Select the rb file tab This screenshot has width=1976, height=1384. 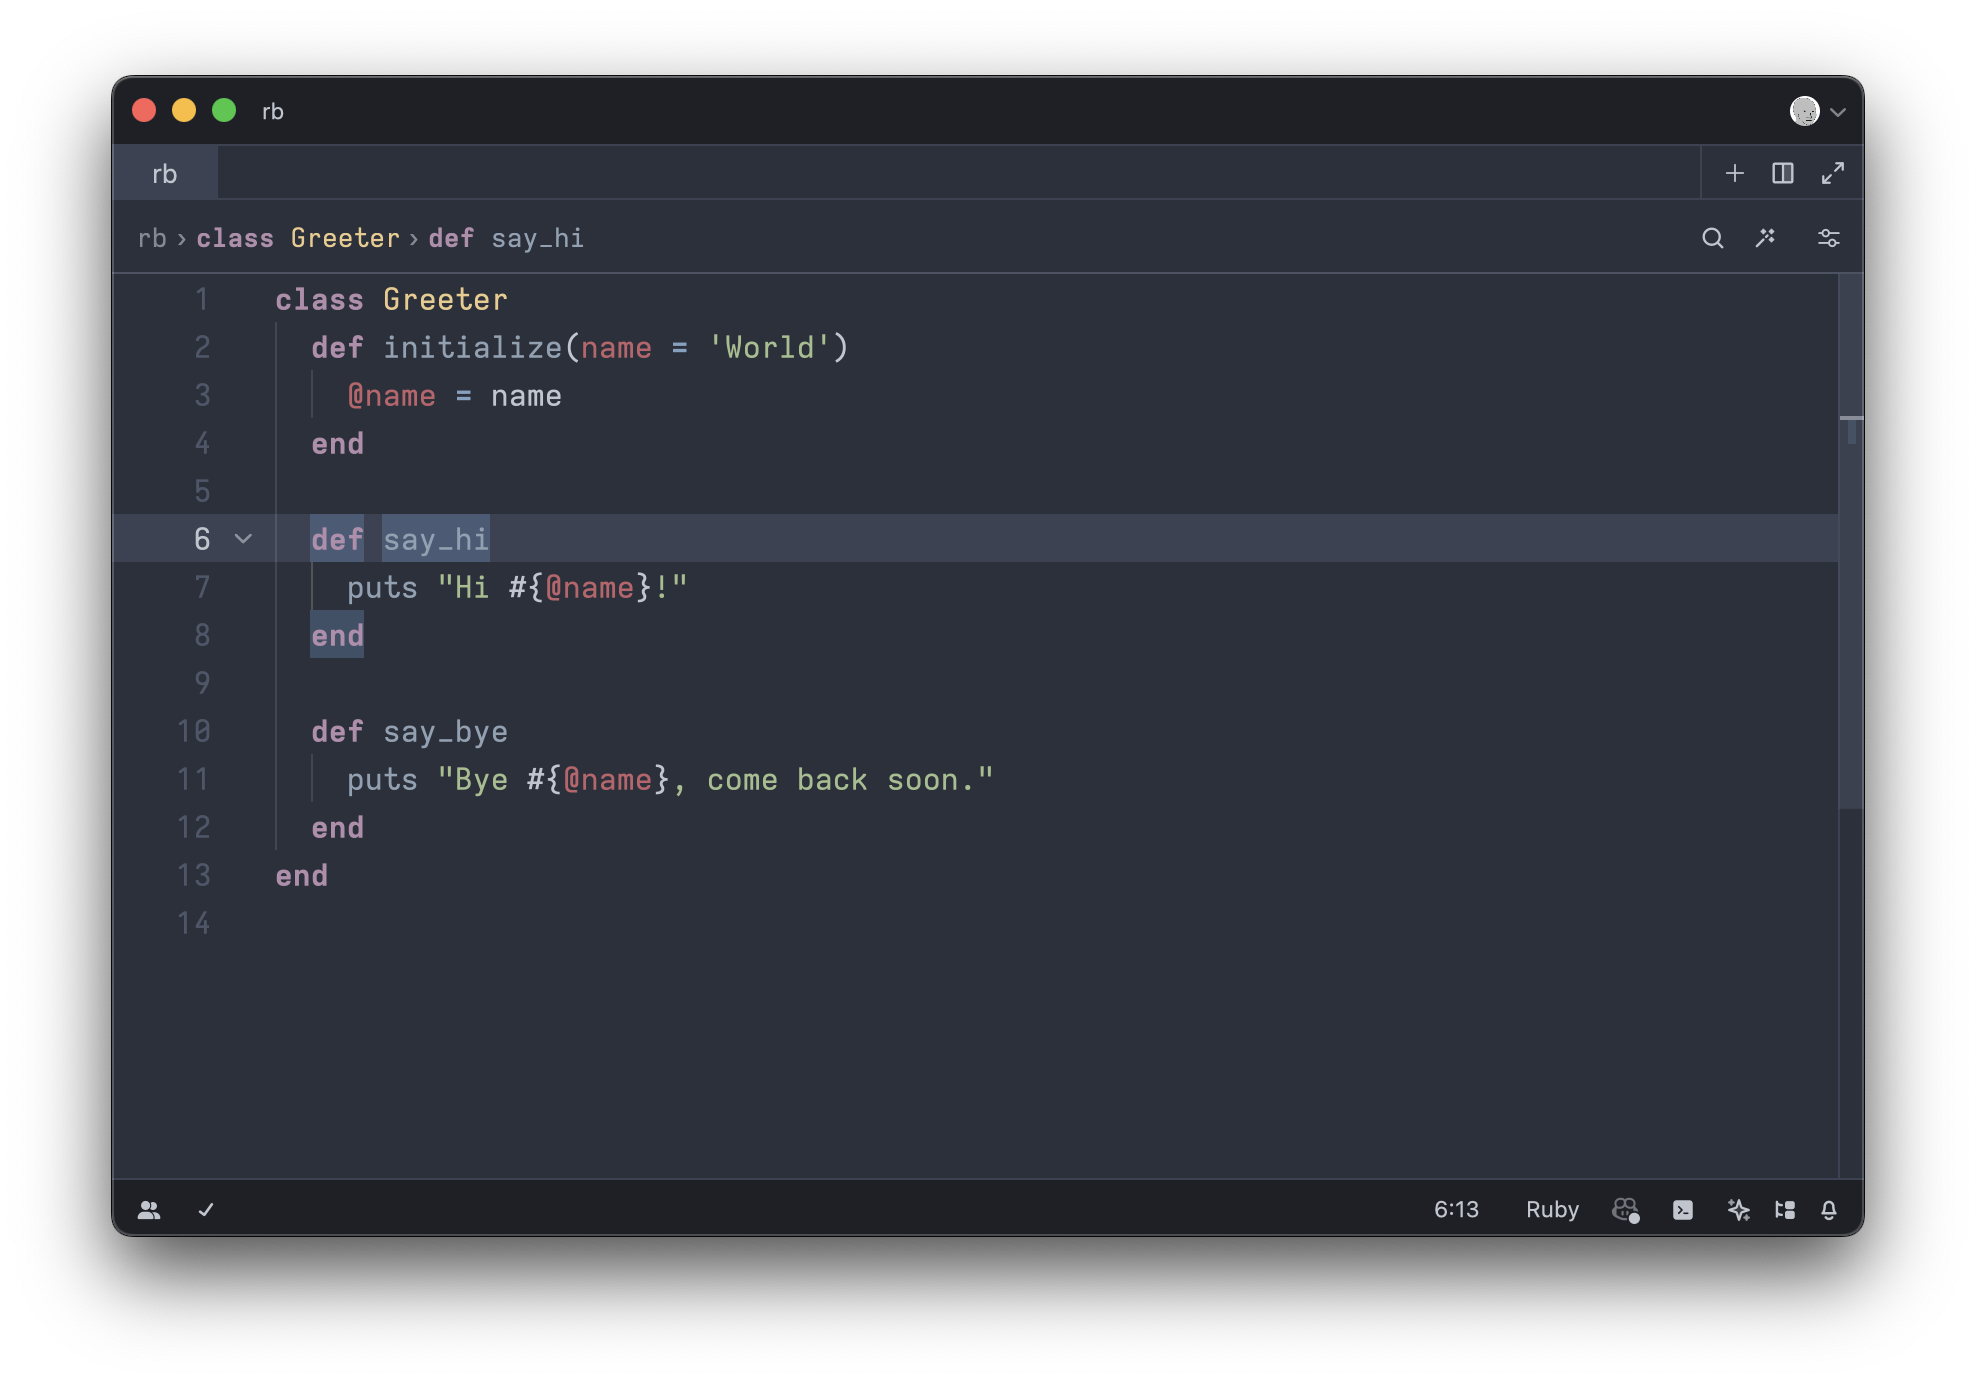[165, 174]
